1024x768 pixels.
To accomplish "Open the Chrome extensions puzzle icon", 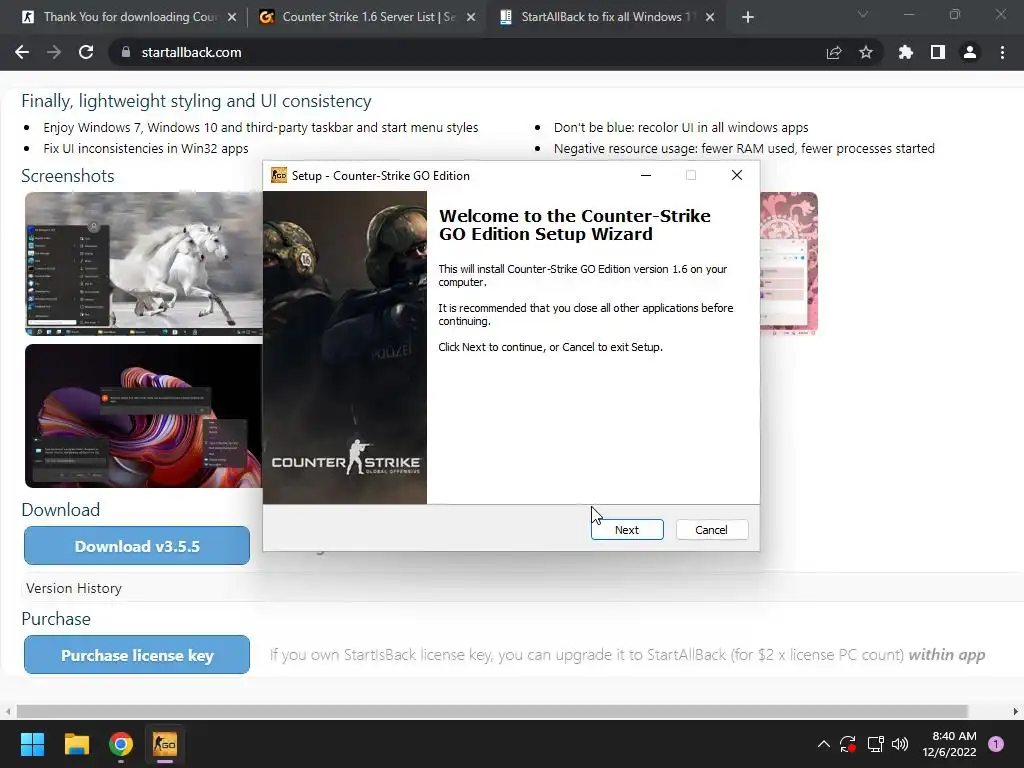I will tap(905, 52).
